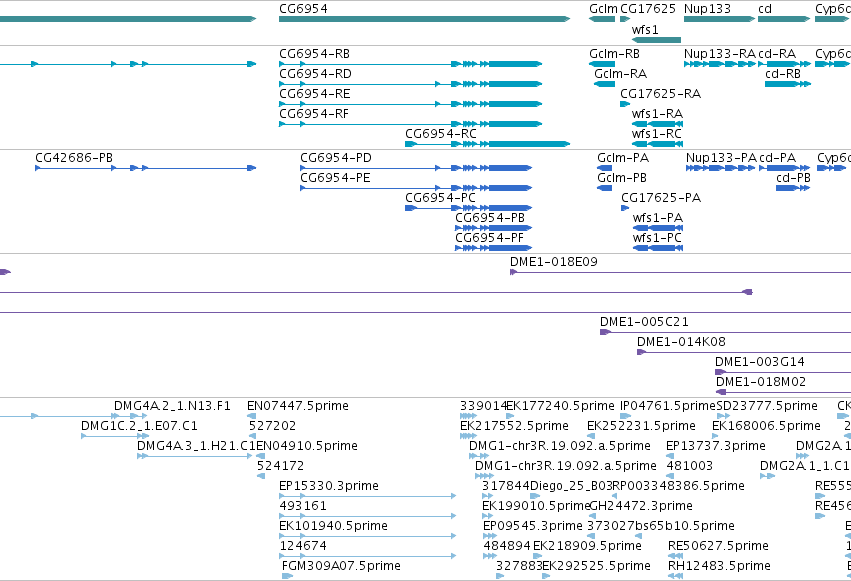Click the DME1-018E09 clone label

(554, 262)
